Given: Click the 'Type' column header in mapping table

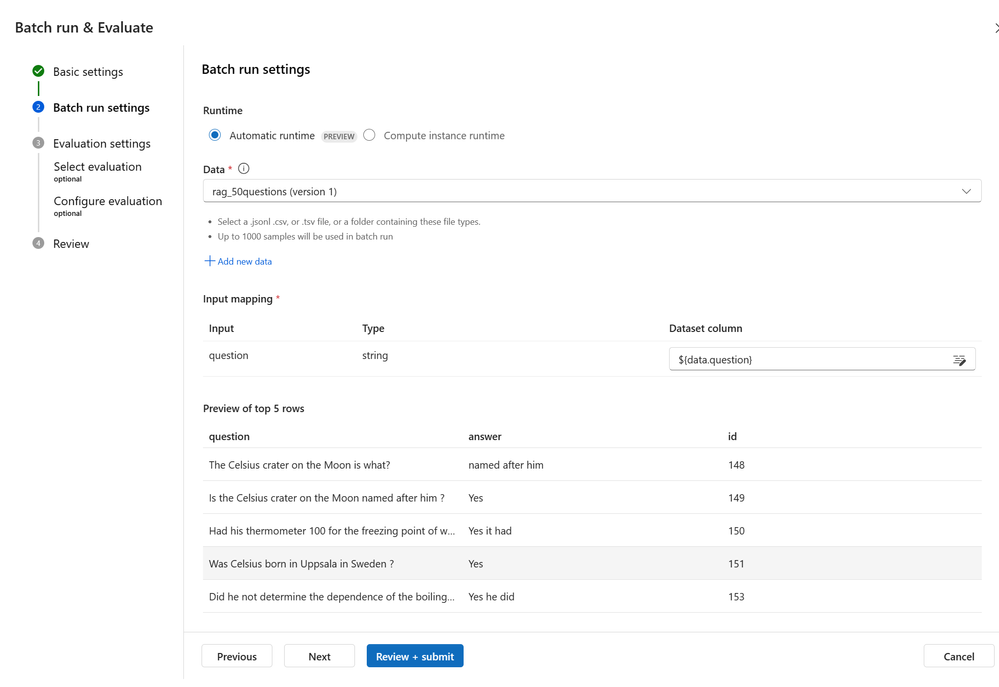Looking at the screenshot, I should click(x=373, y=328).
